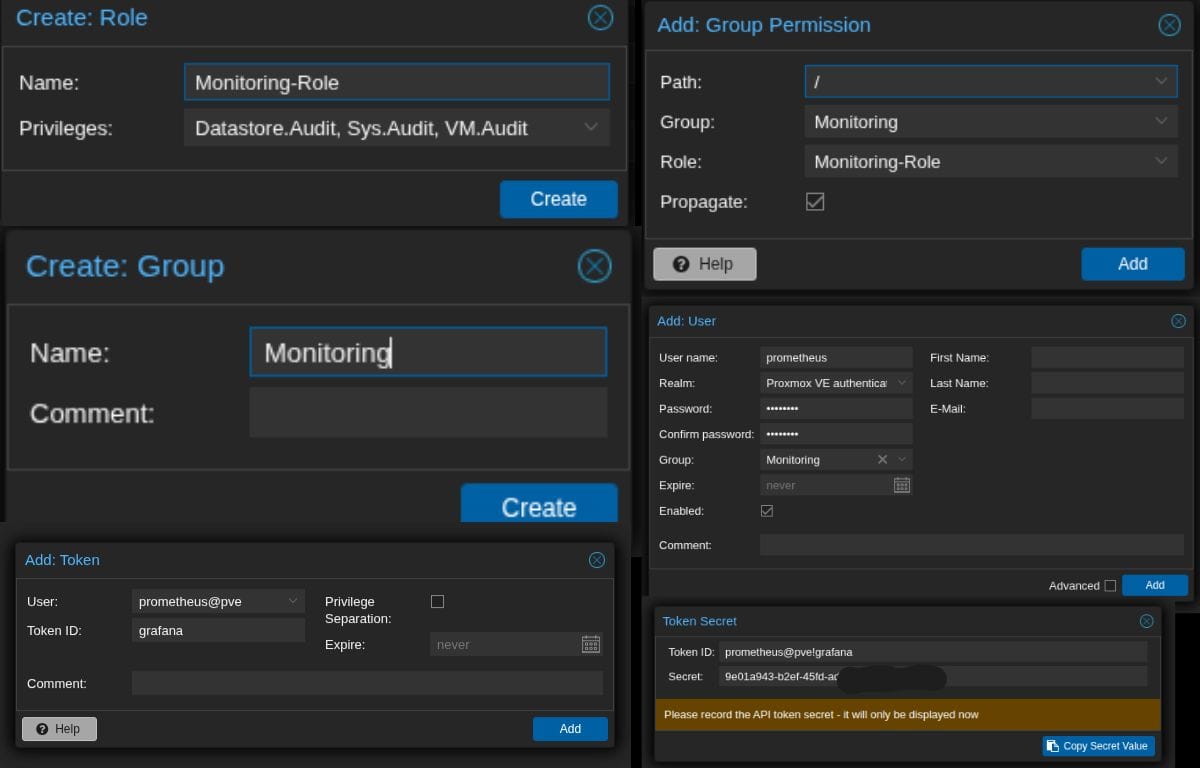
Task: Enable Privilege Separation in Add: Token
Action: pyautogui.click(x=437, y=601)
